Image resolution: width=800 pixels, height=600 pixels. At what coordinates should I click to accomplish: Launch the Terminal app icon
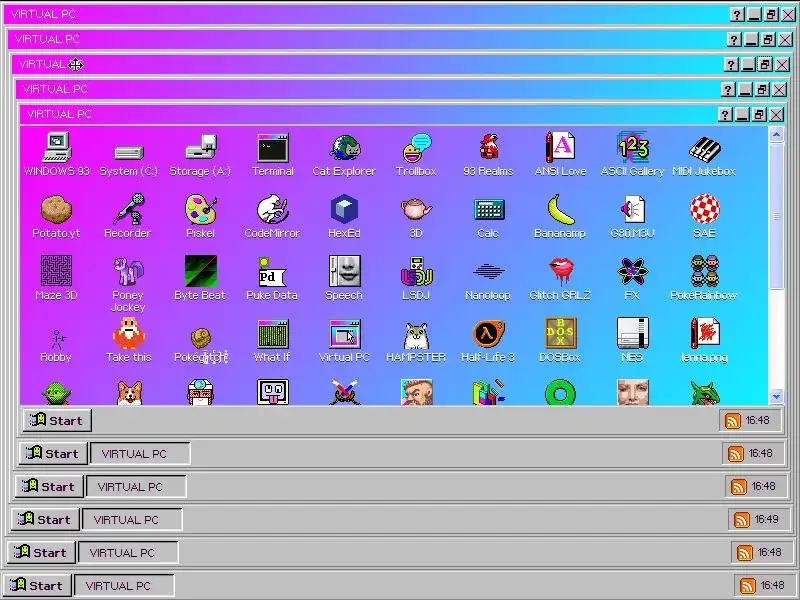pyautogui.click(x=272, y=147)
